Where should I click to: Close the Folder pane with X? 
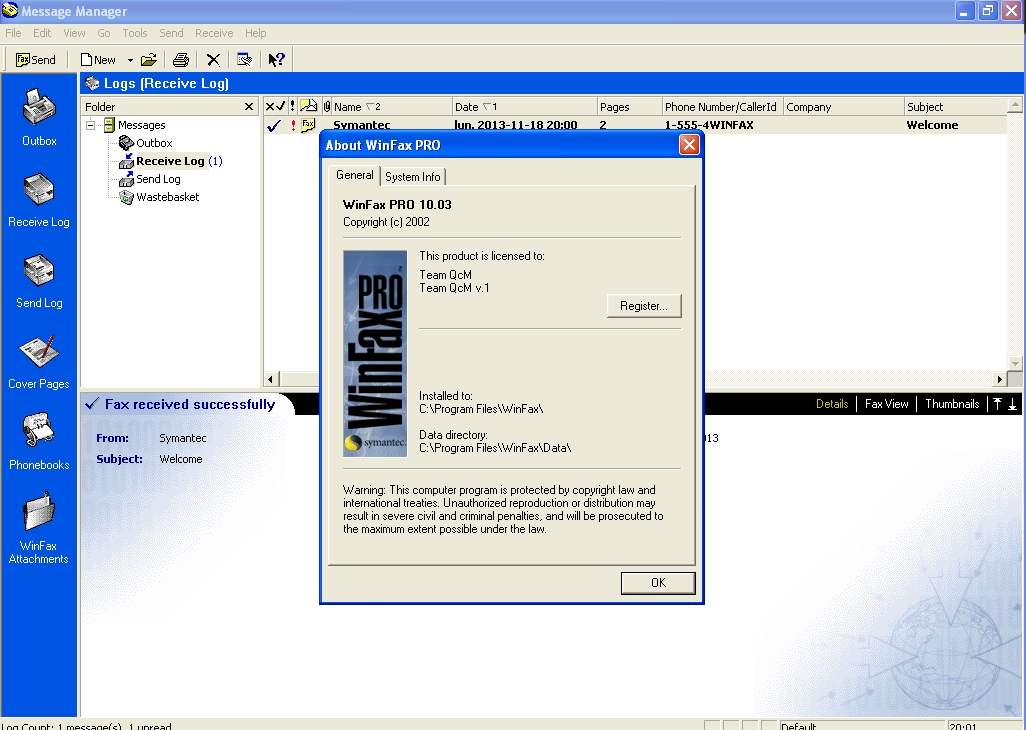pyautogui.click(x=249, y=107)
